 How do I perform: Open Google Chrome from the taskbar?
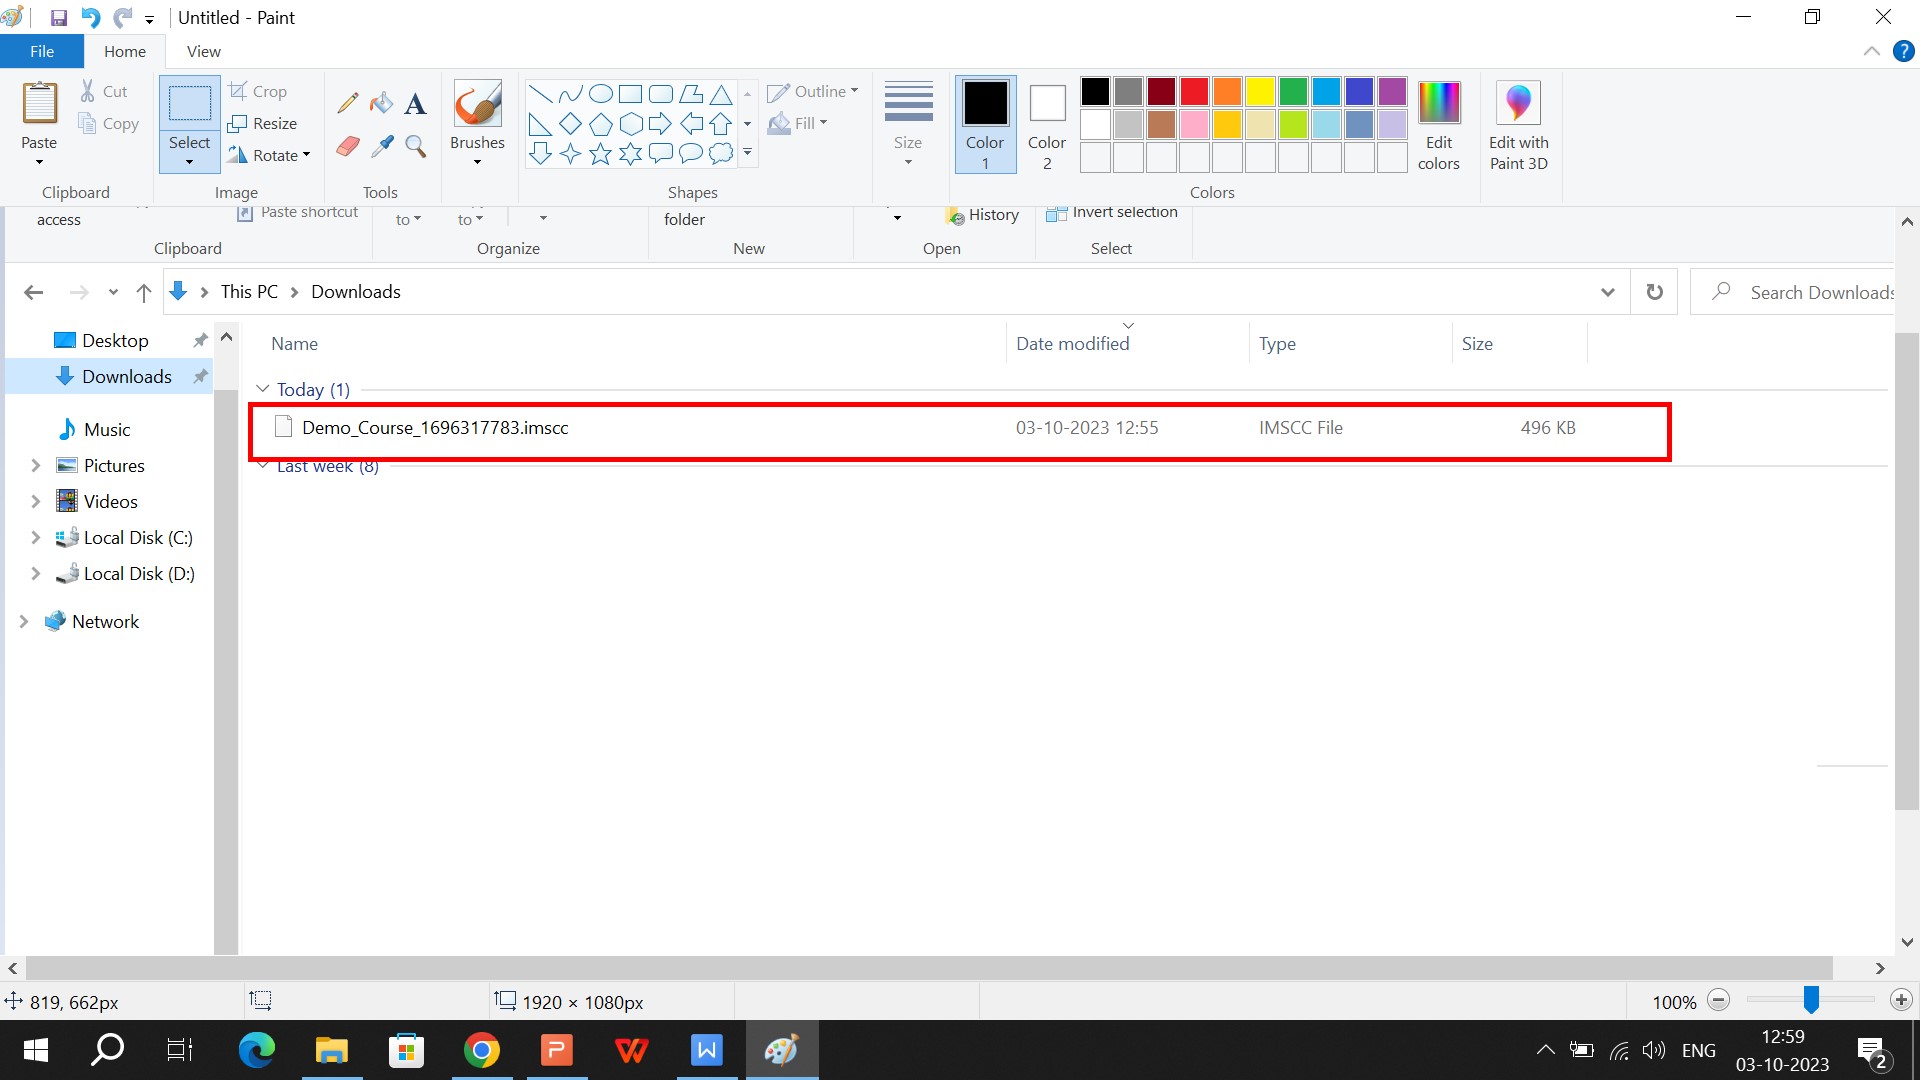[482, 1050]
